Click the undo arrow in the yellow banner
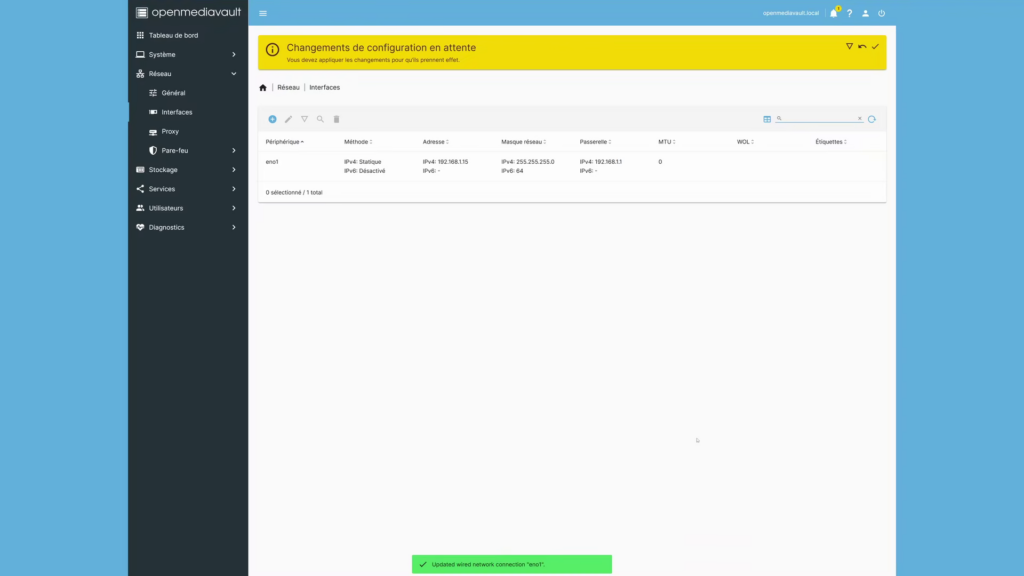 862,46
